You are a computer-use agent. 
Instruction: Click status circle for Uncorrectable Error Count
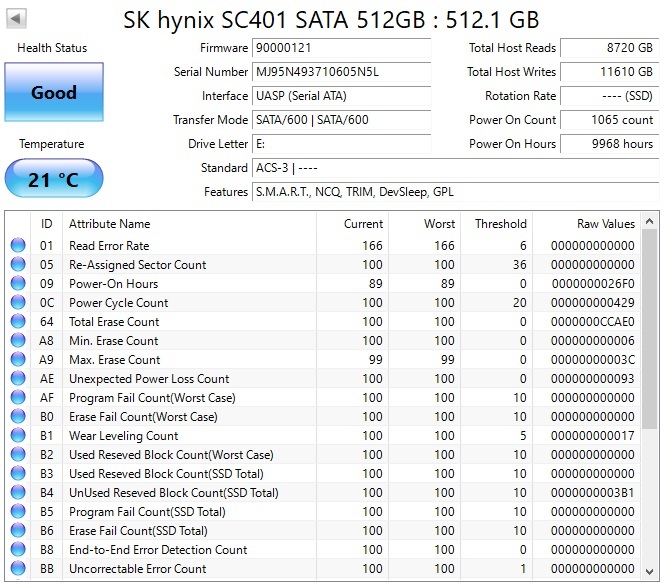pyautogui.click(x=18, y=568)
